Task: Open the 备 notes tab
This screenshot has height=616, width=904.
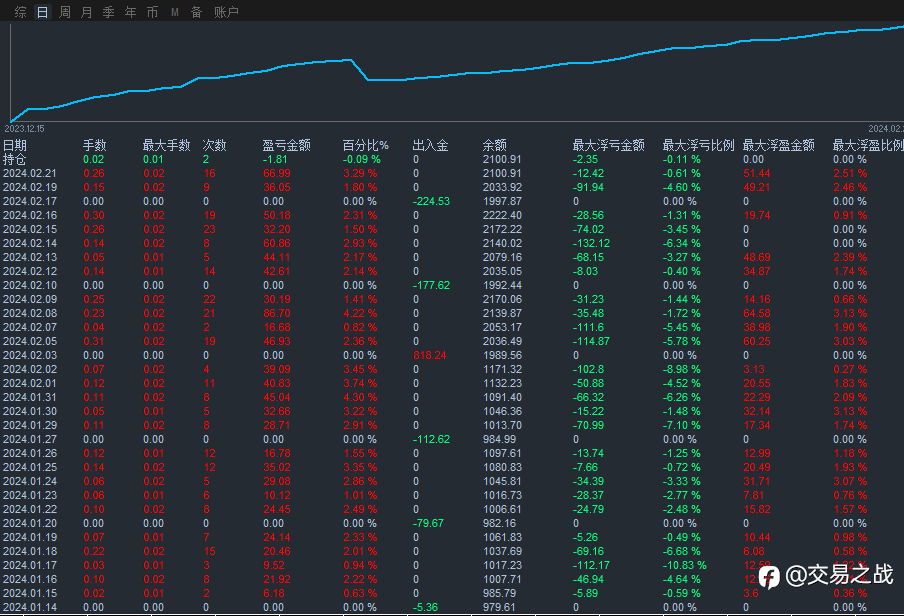Action: point(196,12)
